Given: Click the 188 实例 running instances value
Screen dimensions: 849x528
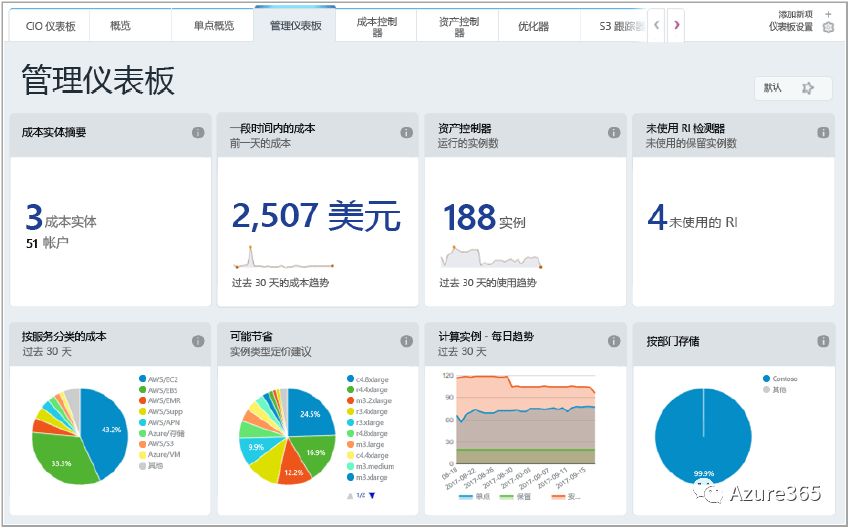Looking at the screenshot, I should coord(484,217).
